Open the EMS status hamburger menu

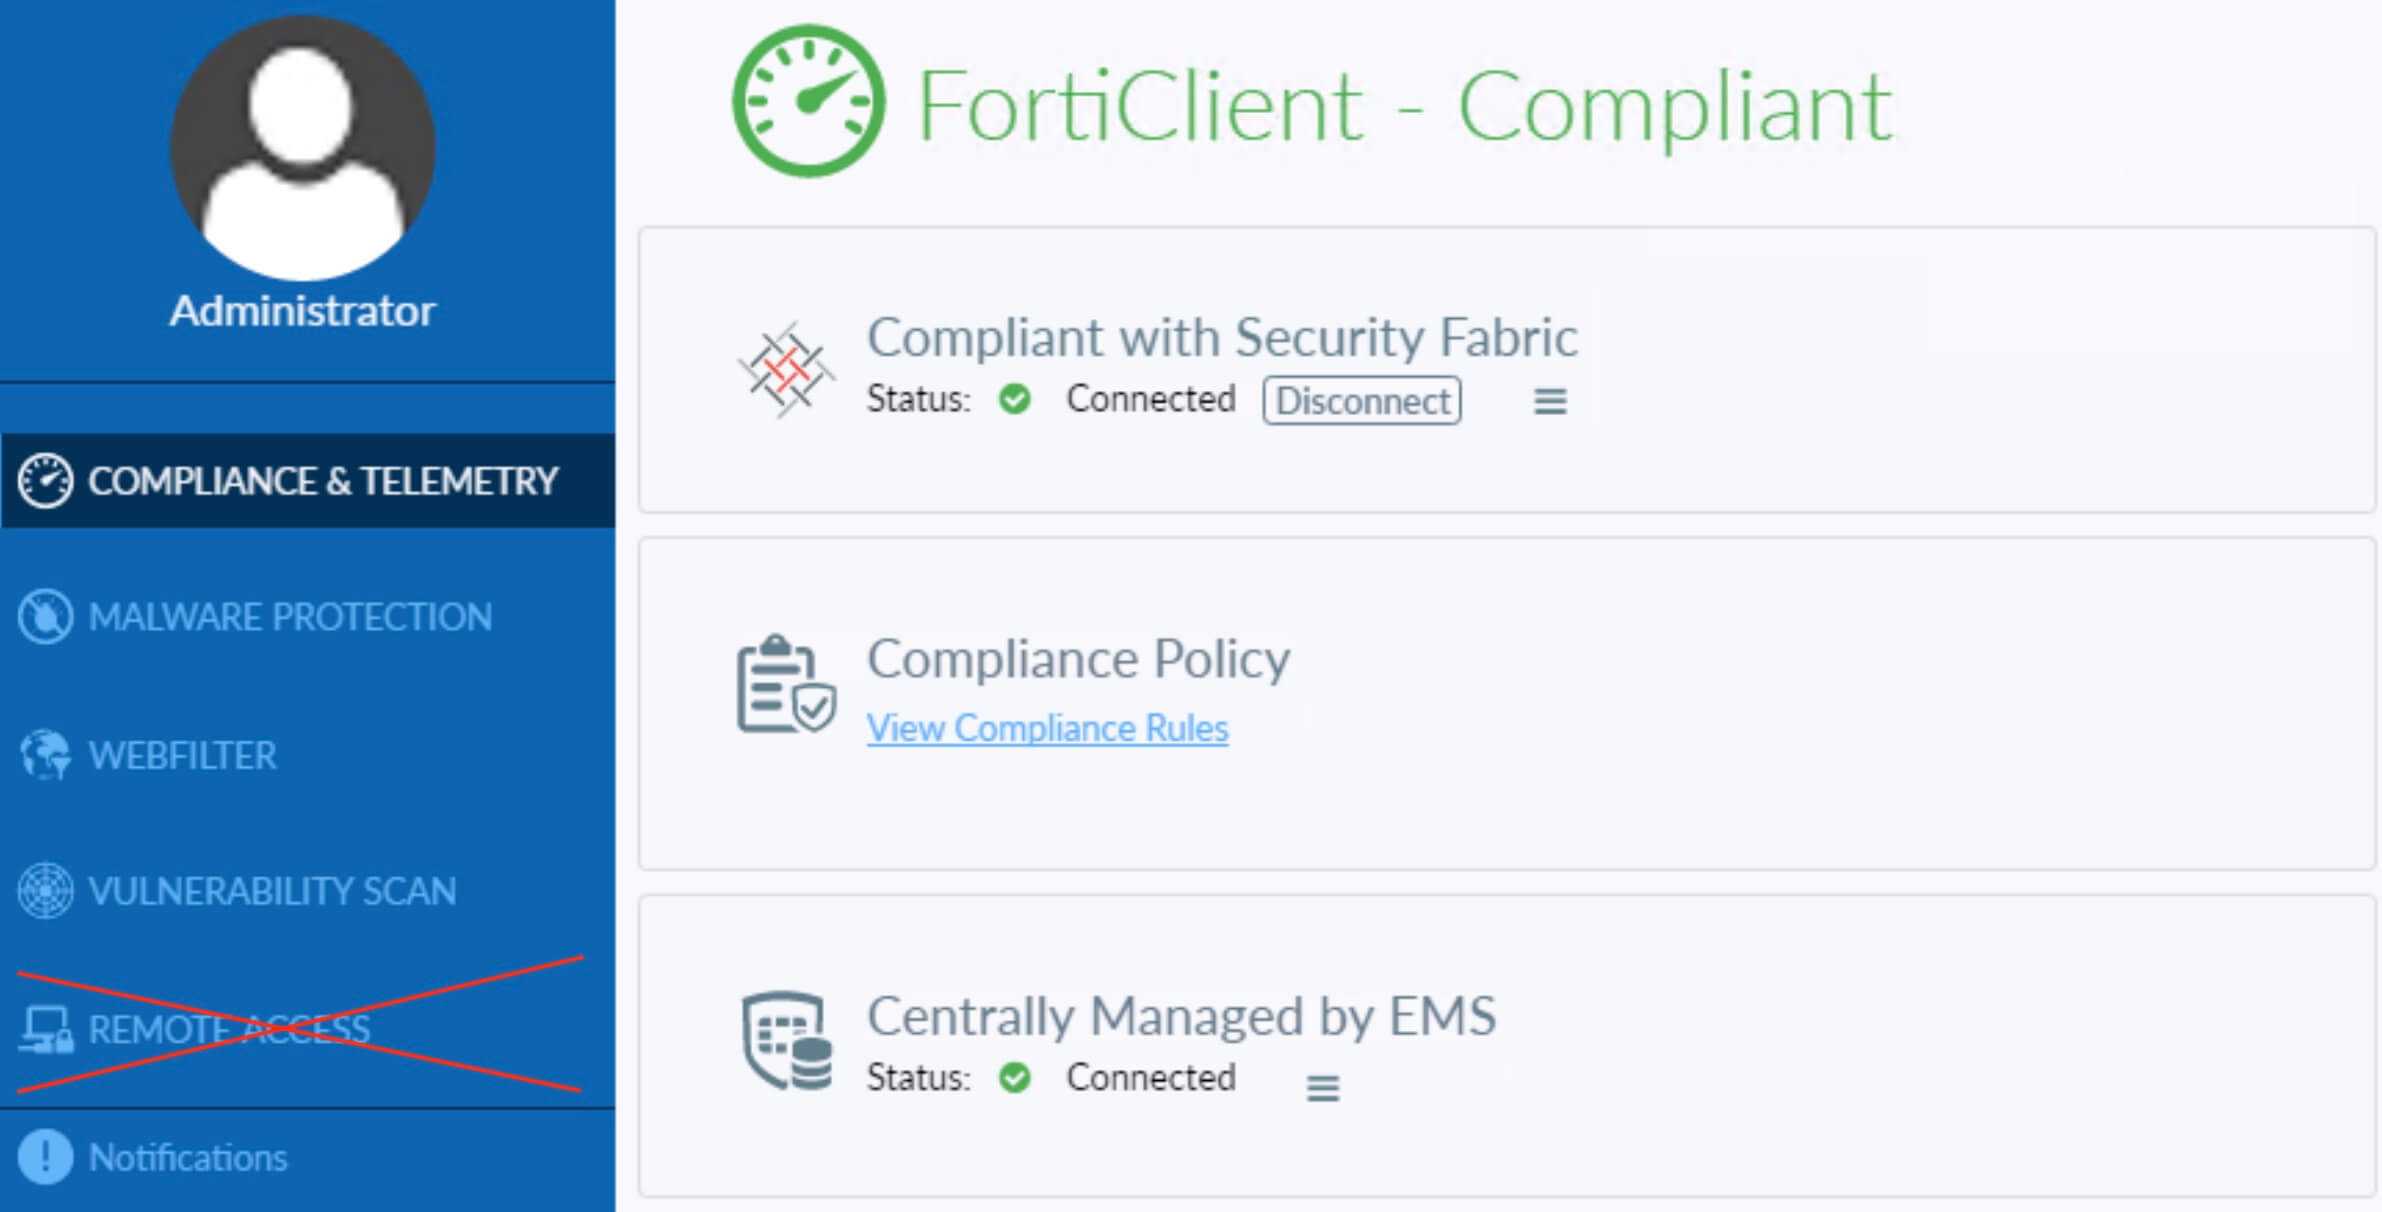tap(1322, 1088)
